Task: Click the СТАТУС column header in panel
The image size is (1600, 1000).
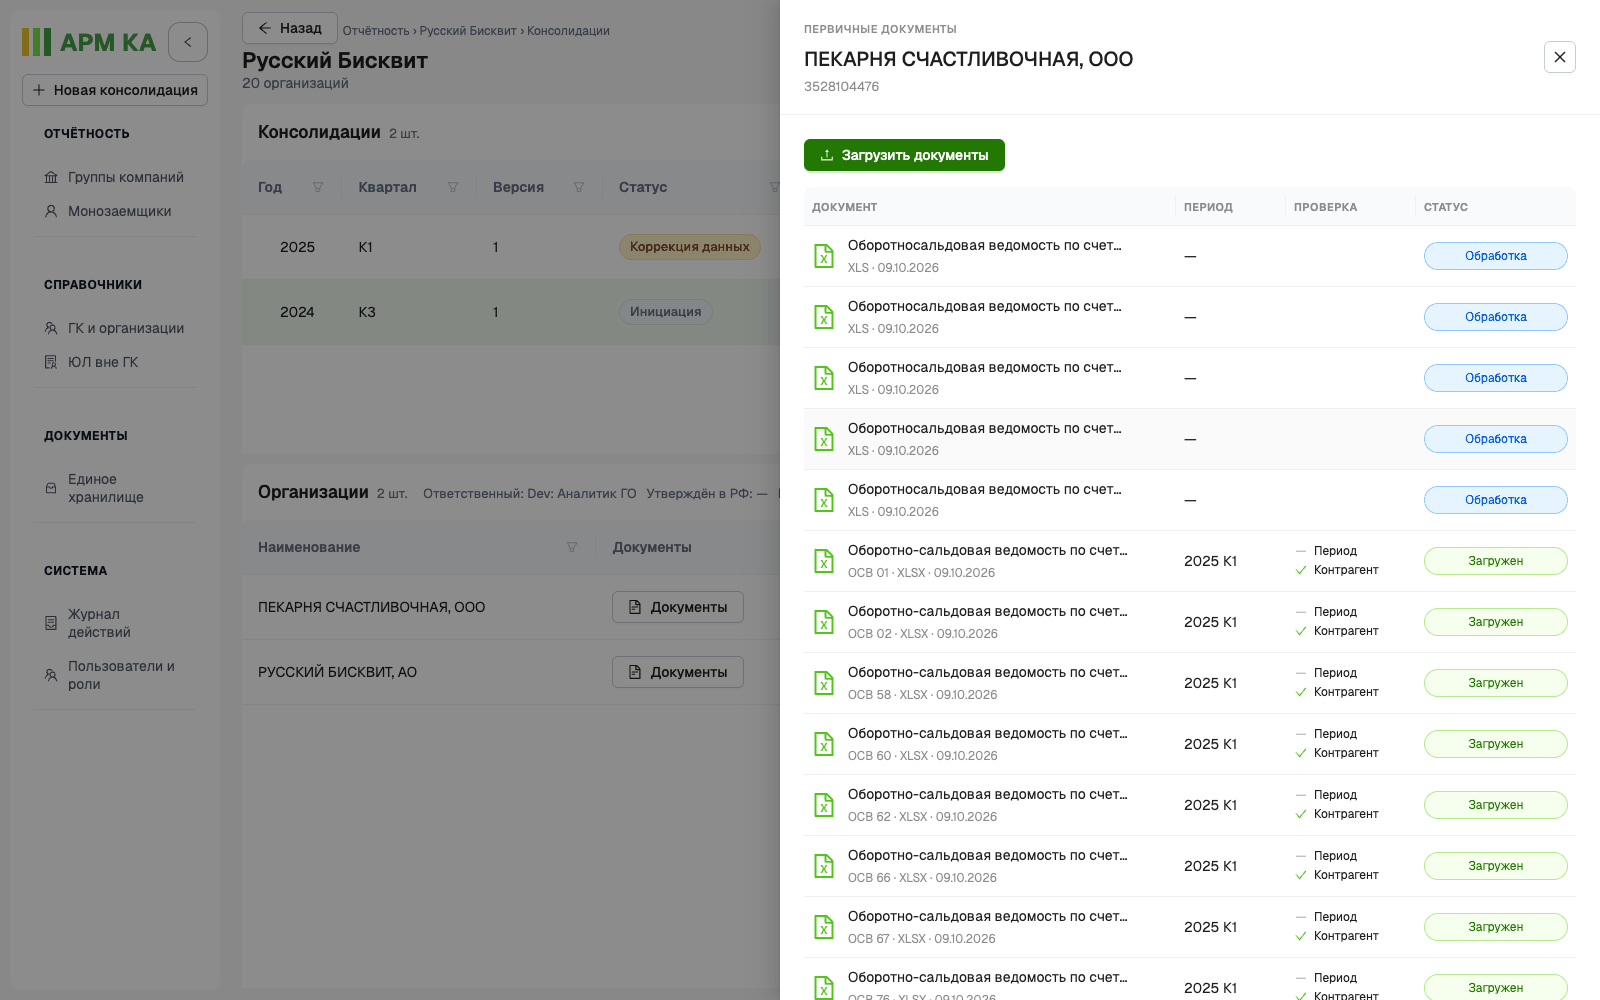Action: tap(1446, 207)
